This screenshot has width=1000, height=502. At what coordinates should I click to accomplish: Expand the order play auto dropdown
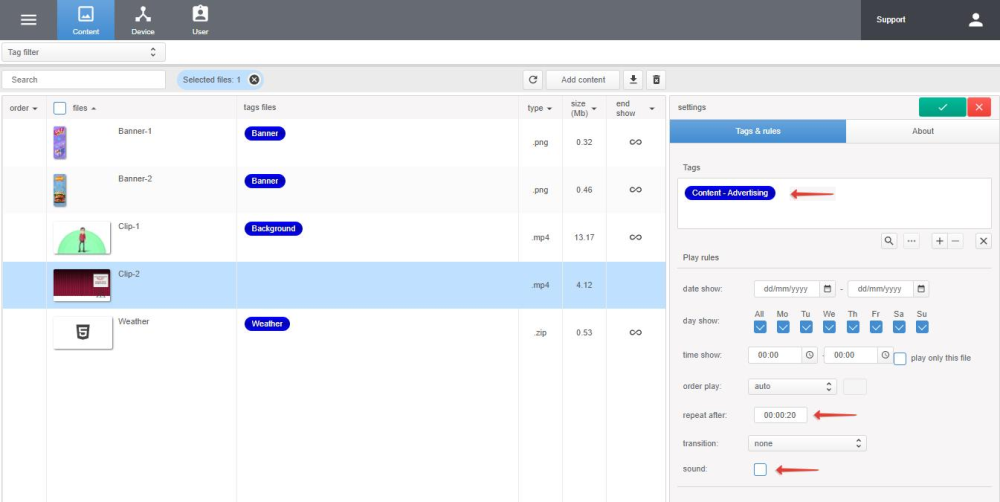tap(792, 387)
